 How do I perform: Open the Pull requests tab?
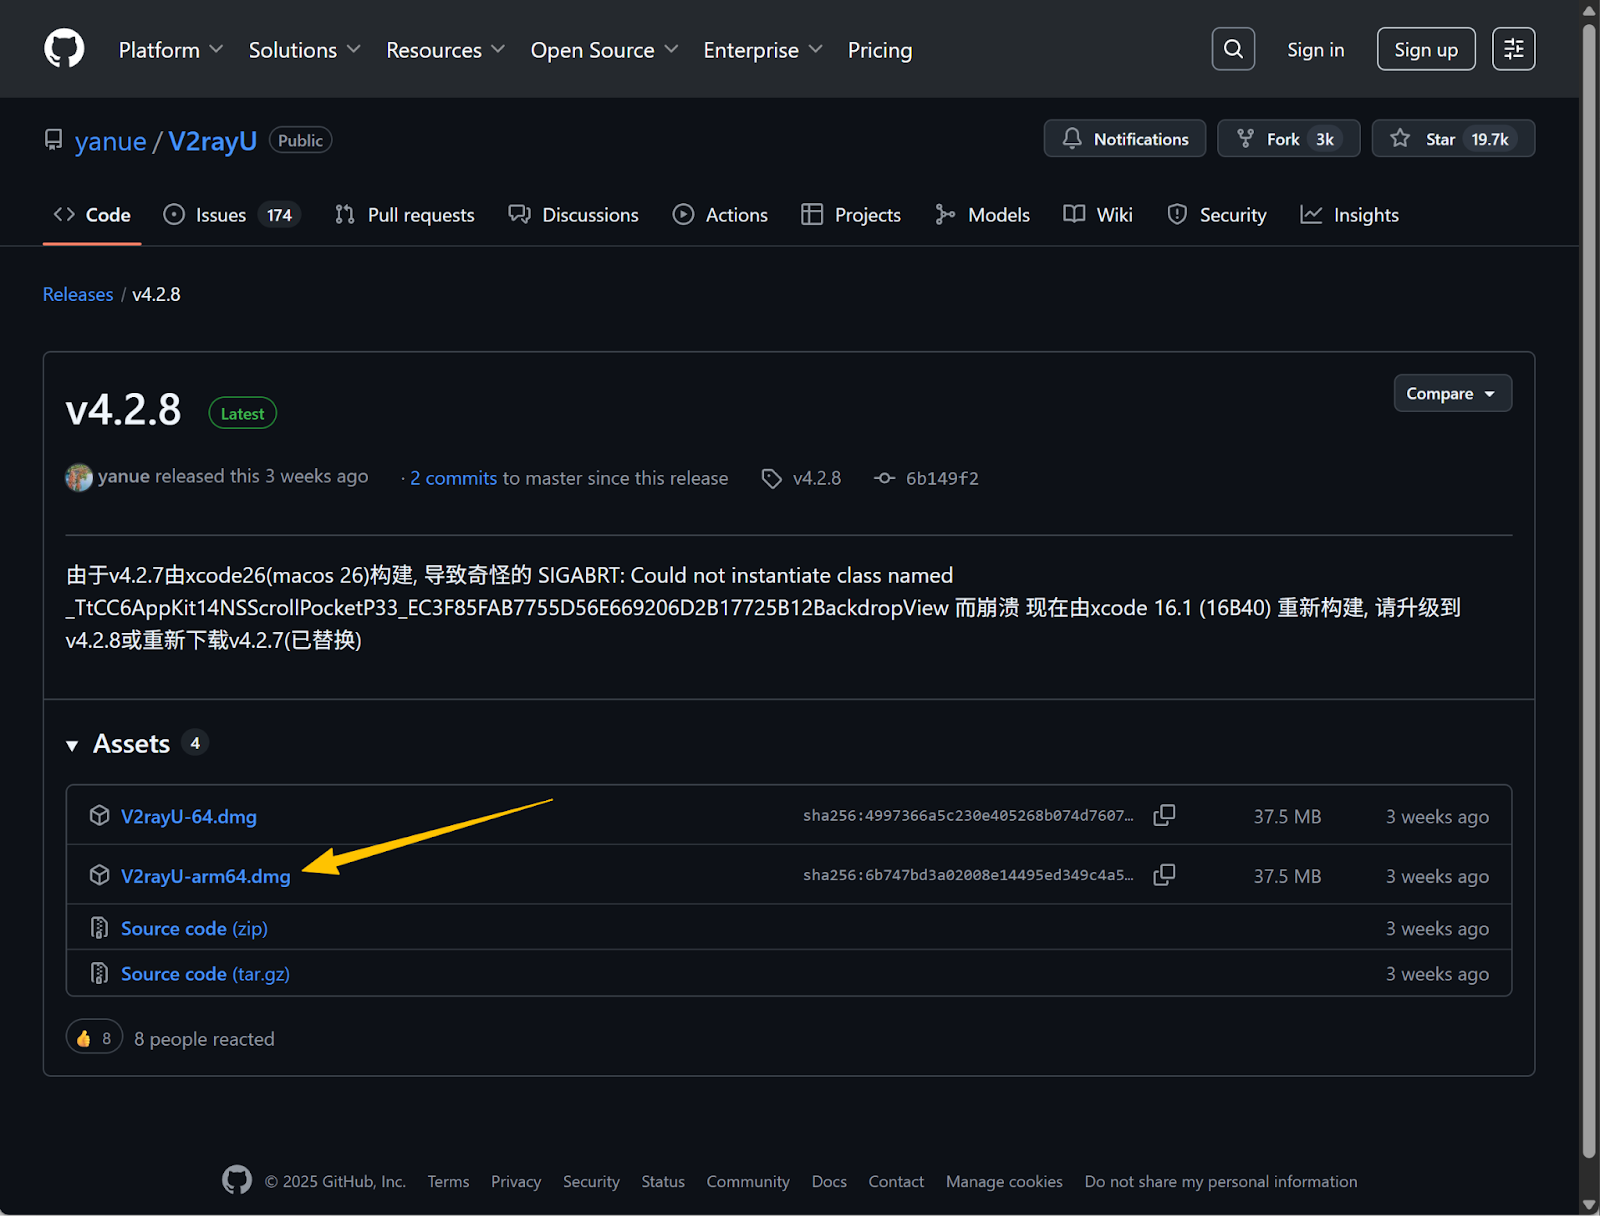(405, 215)
